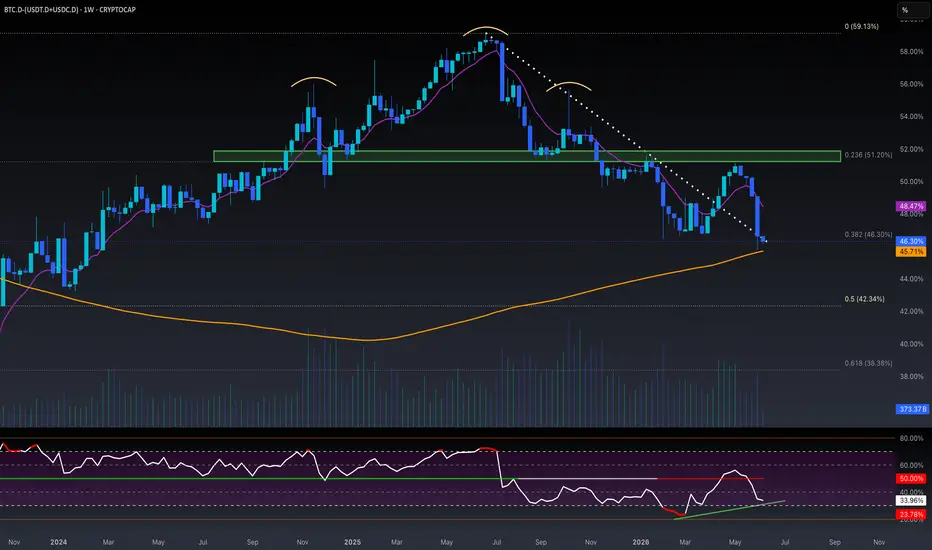Click the 2025 label on time axis
The height and width of the screenshot is (550, 932).
[352, 542]
